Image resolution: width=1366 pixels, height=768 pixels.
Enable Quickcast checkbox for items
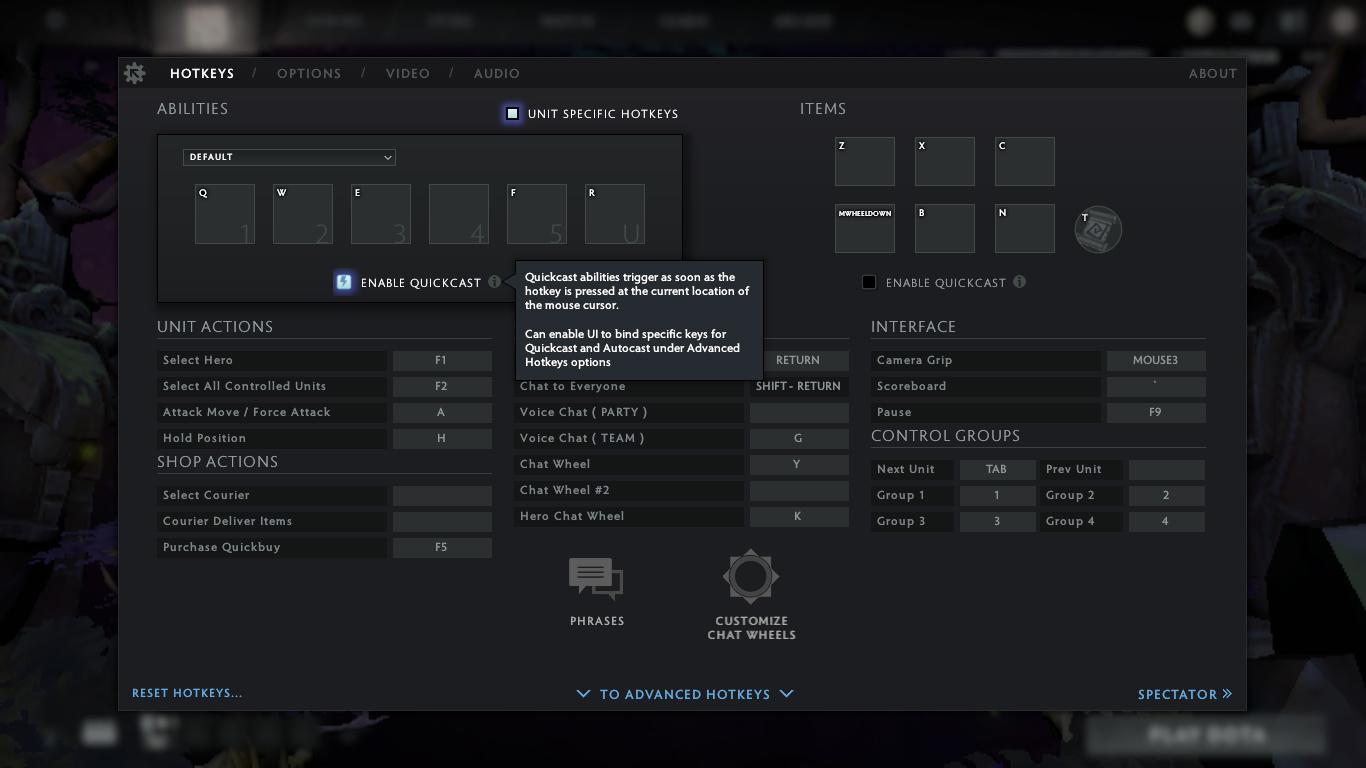click(x=869, y=282)
